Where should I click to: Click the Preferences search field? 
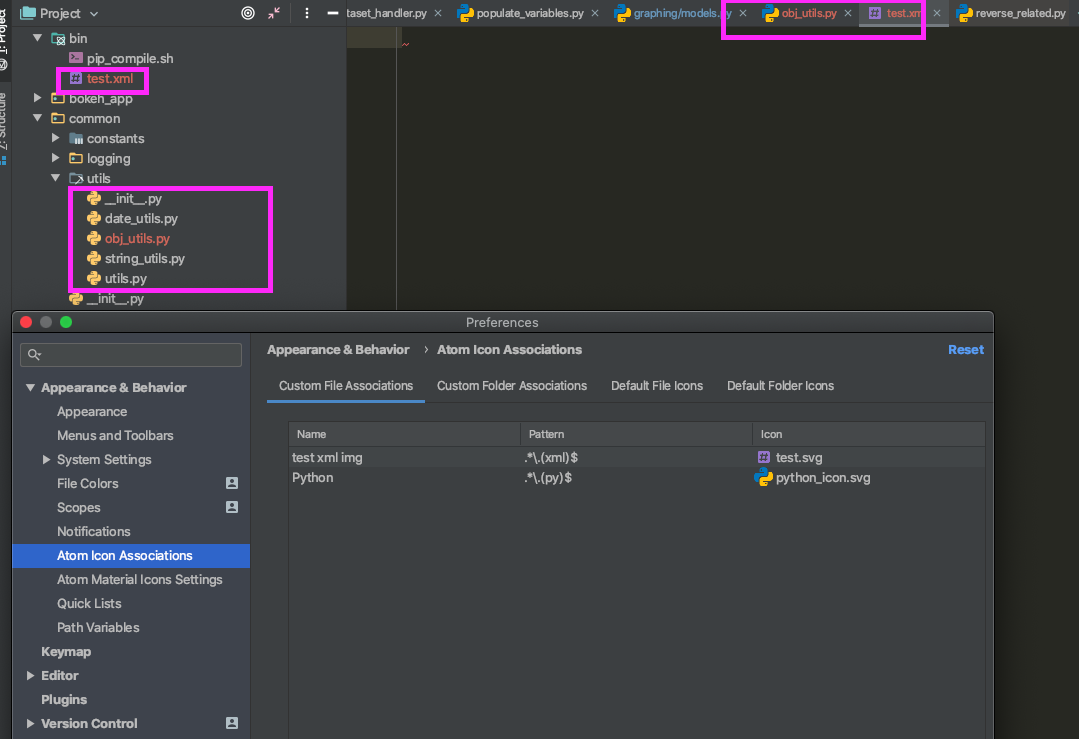130,354
